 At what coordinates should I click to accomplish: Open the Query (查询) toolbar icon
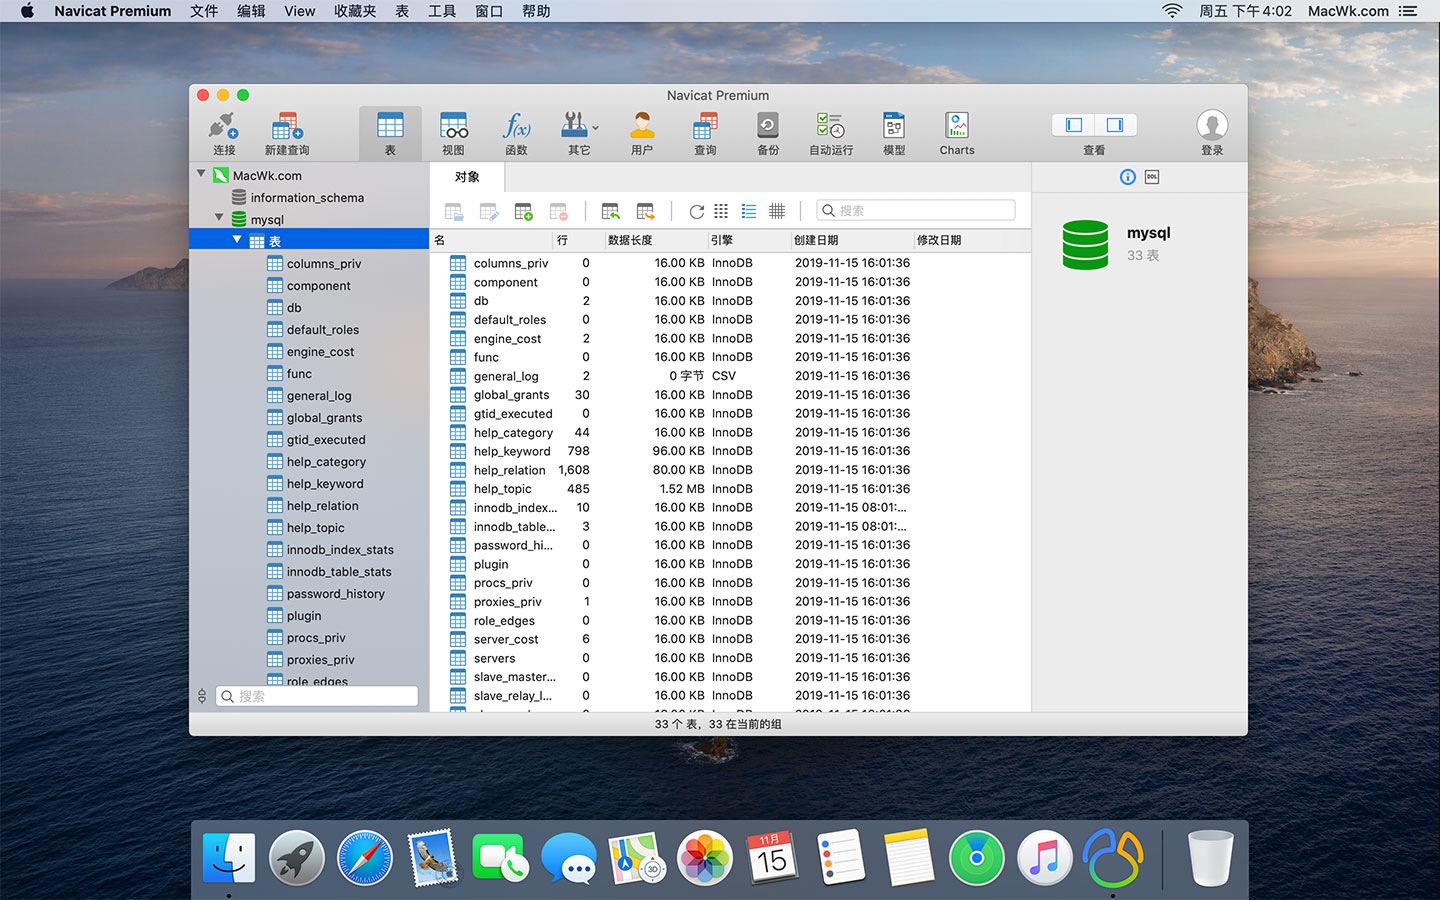[x=705, y=133]
